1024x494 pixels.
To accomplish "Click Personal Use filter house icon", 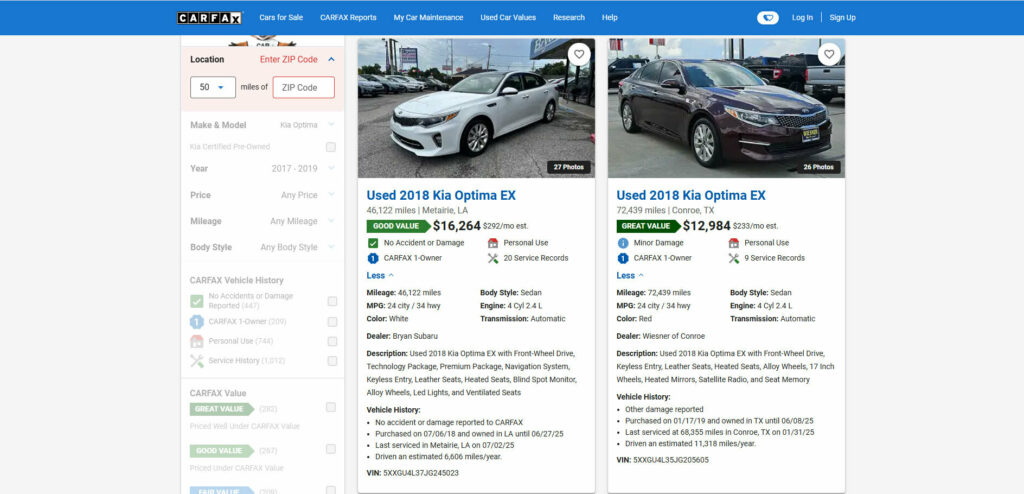I will tap(197, 341).
